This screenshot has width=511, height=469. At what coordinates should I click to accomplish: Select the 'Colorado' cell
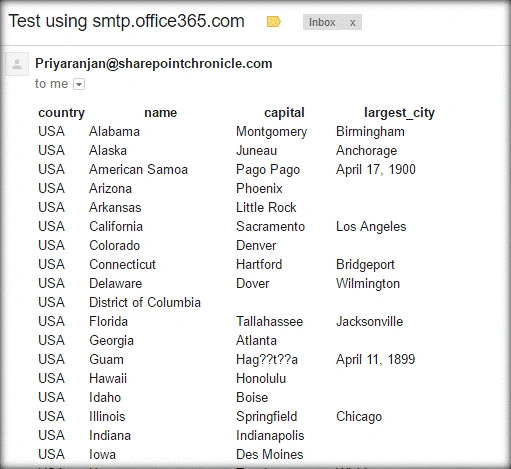click(114, 245)
